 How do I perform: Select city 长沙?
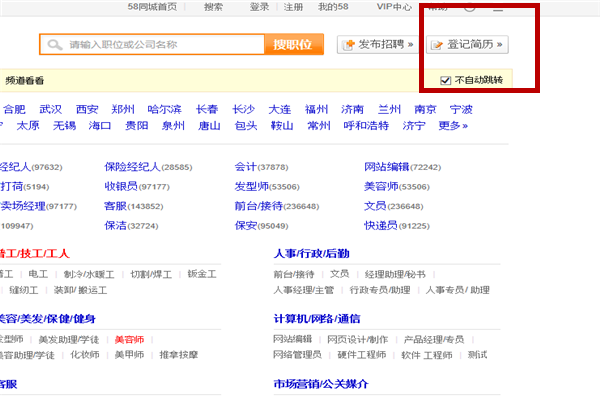tap(243, 109)
